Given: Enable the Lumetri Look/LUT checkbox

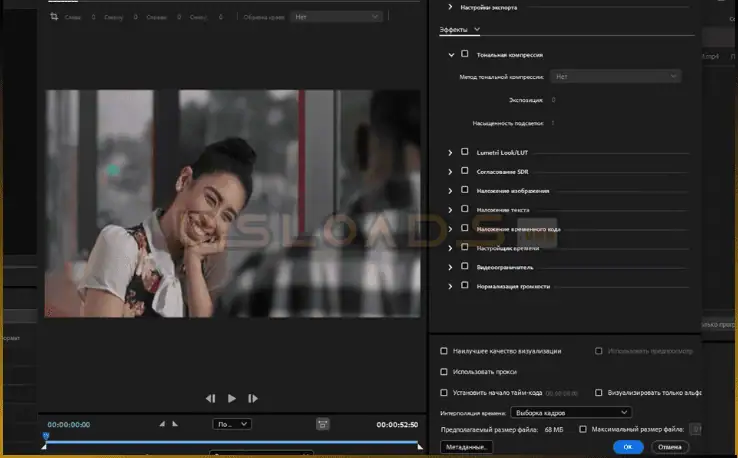Looking at the screenshot, I should click(465, 152).
